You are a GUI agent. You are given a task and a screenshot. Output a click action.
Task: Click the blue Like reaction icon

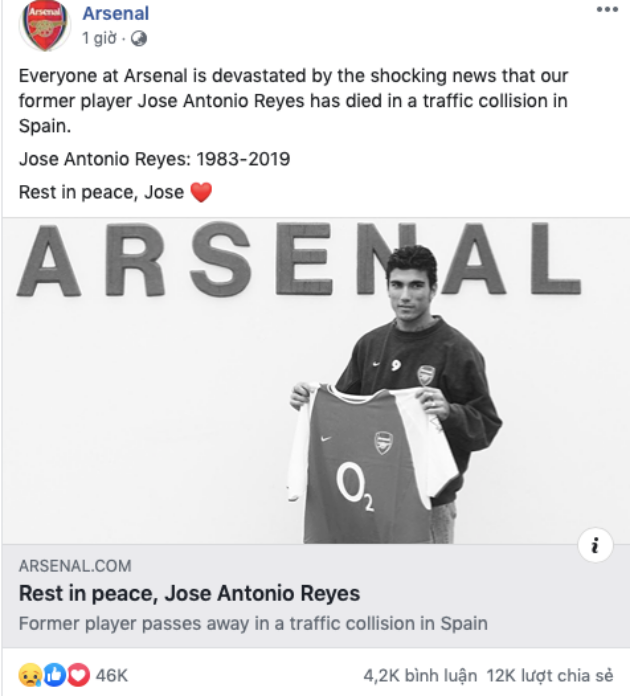[53, 675]
